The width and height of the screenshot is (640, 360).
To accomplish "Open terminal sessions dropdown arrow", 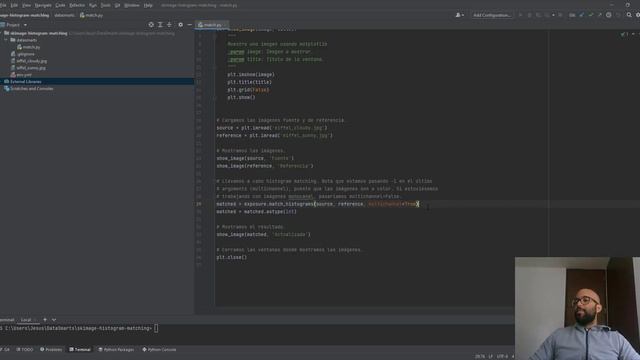I will (x=54, y=320).
